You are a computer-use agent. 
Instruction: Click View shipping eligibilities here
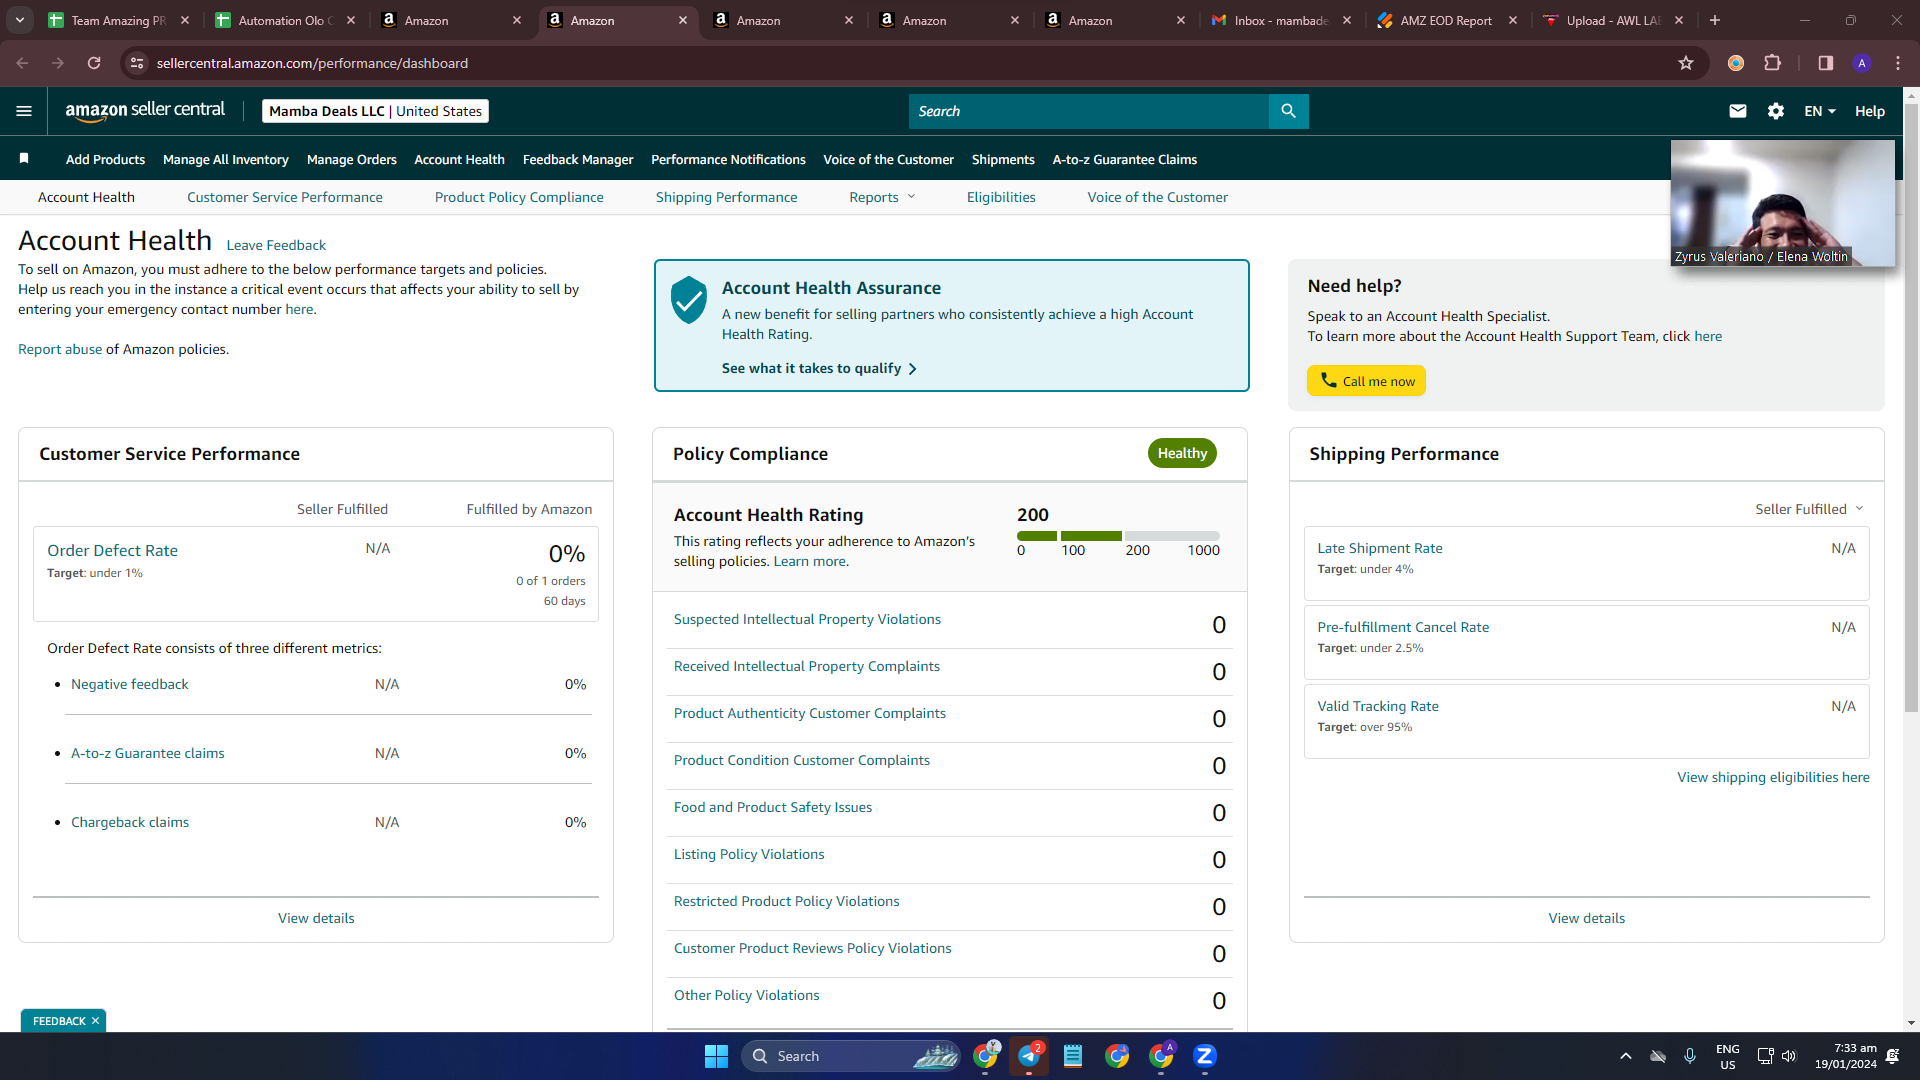[x=1773, y=777]
